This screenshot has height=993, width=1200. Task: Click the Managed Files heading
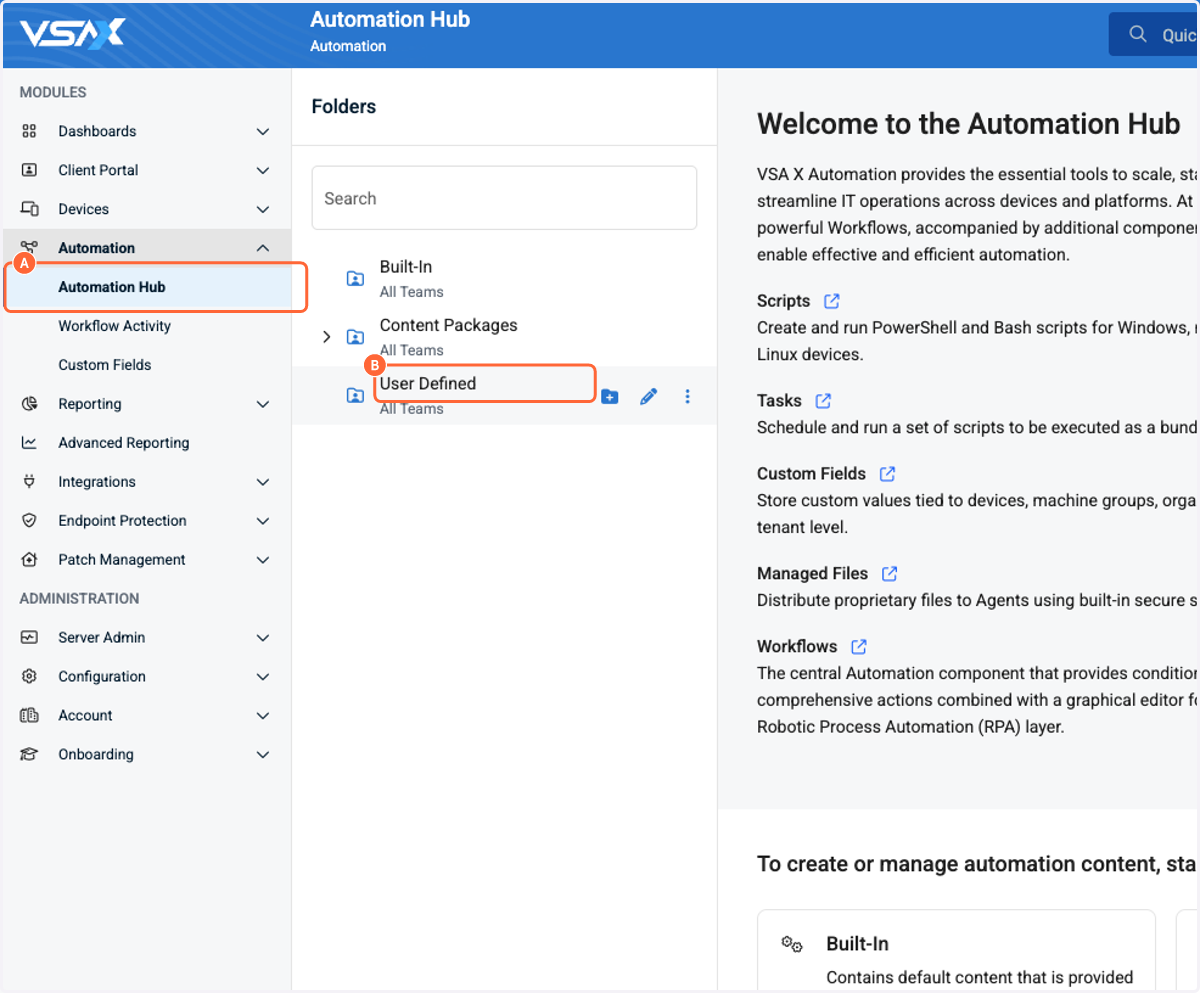813,574
